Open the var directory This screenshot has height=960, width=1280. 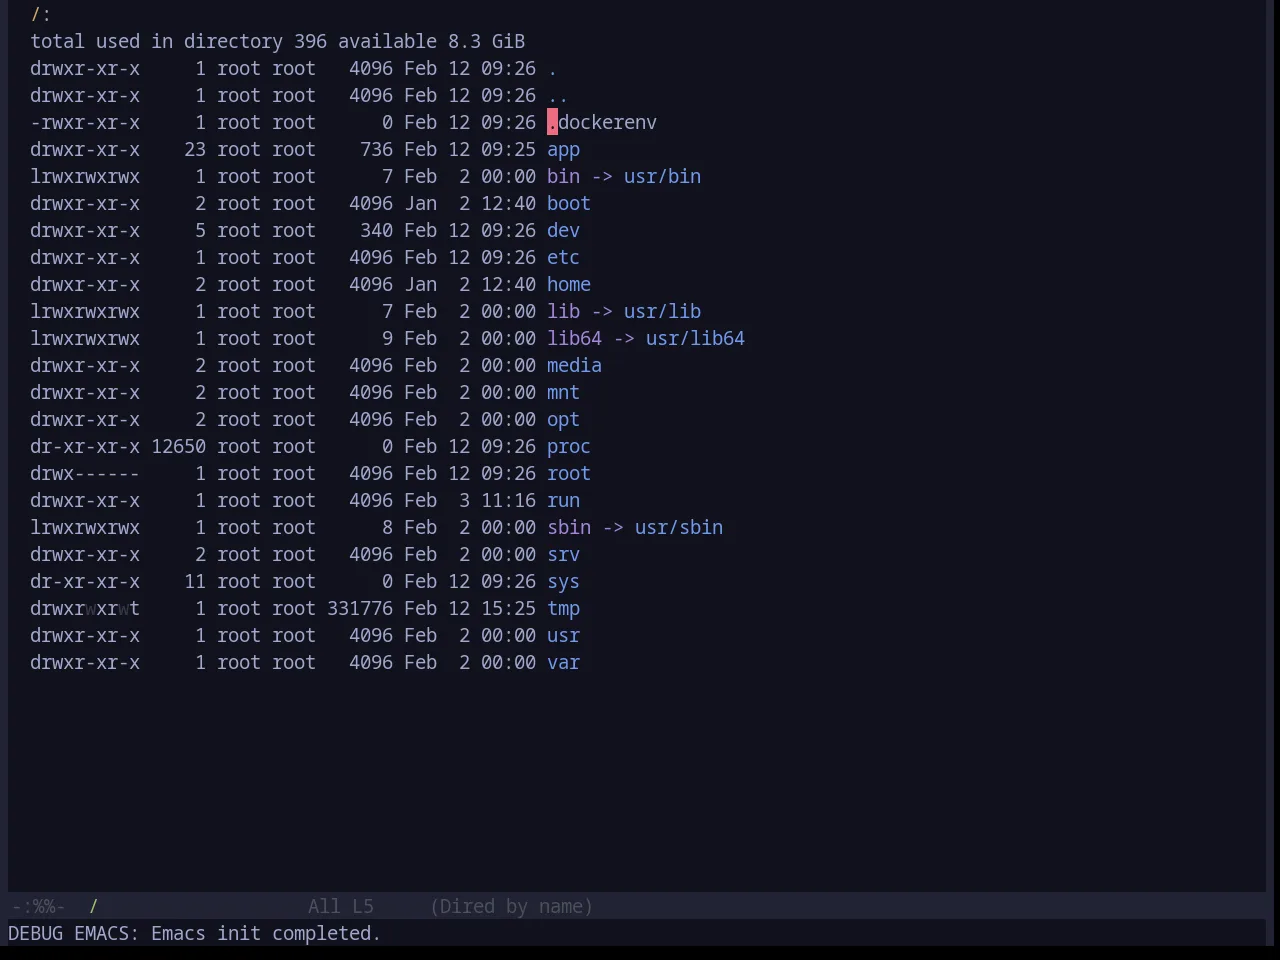[563, 663]
